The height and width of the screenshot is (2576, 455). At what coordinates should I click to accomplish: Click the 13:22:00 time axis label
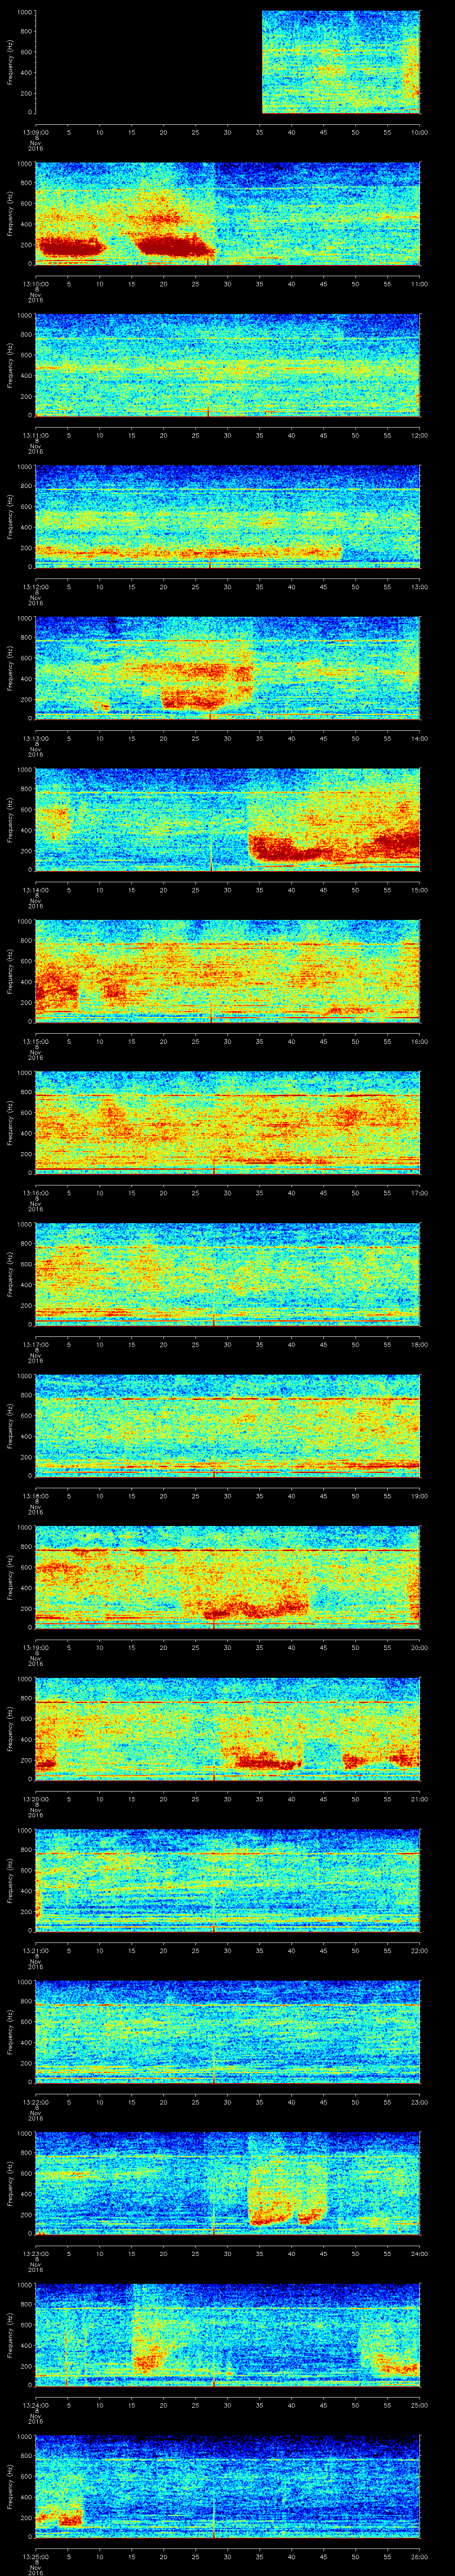(x=35, y=2102)
